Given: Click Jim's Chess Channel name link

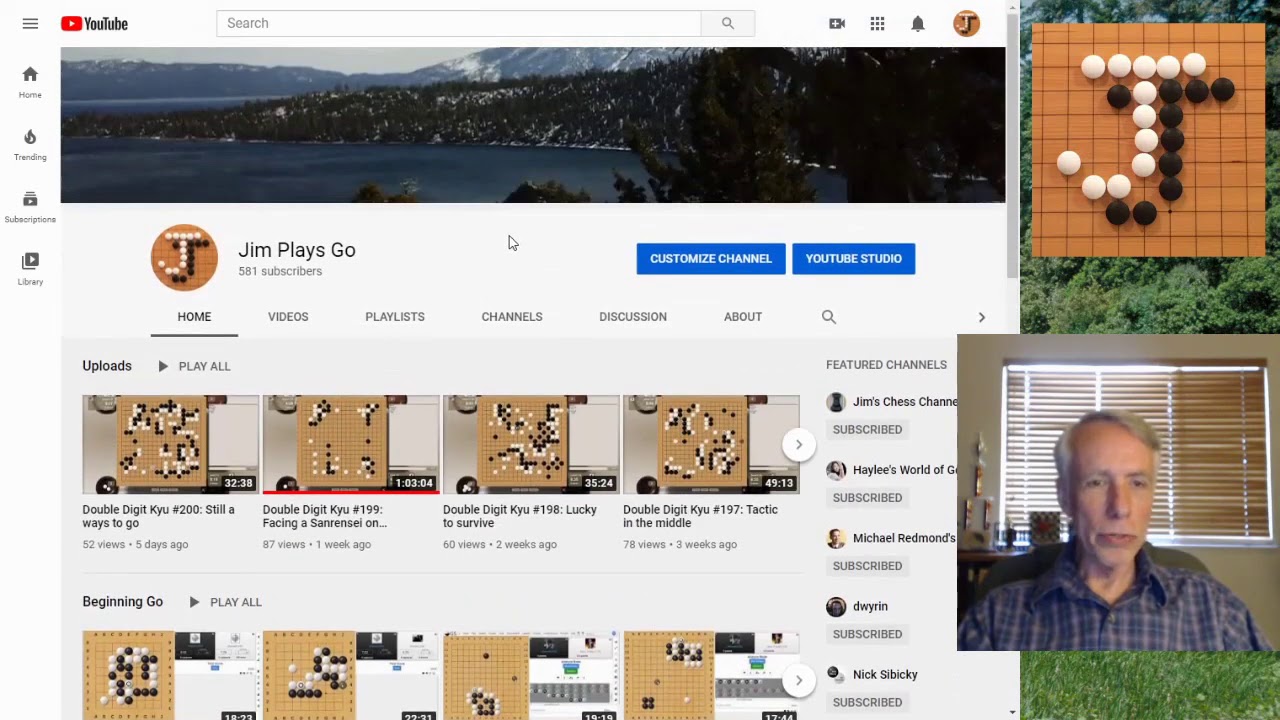Looking at the screenshot, I should click(x=905, y=402).
